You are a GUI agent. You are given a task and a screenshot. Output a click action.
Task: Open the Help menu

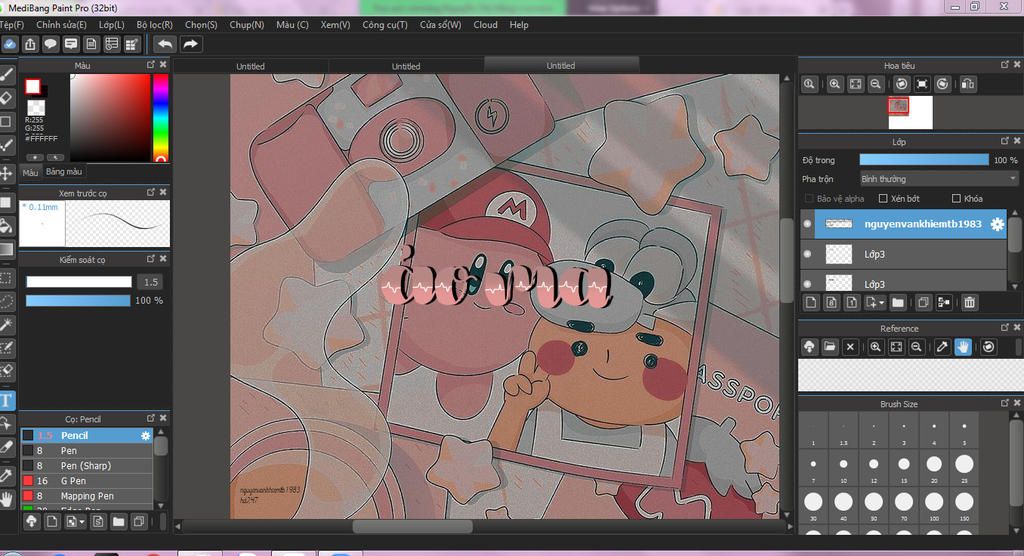519,24
